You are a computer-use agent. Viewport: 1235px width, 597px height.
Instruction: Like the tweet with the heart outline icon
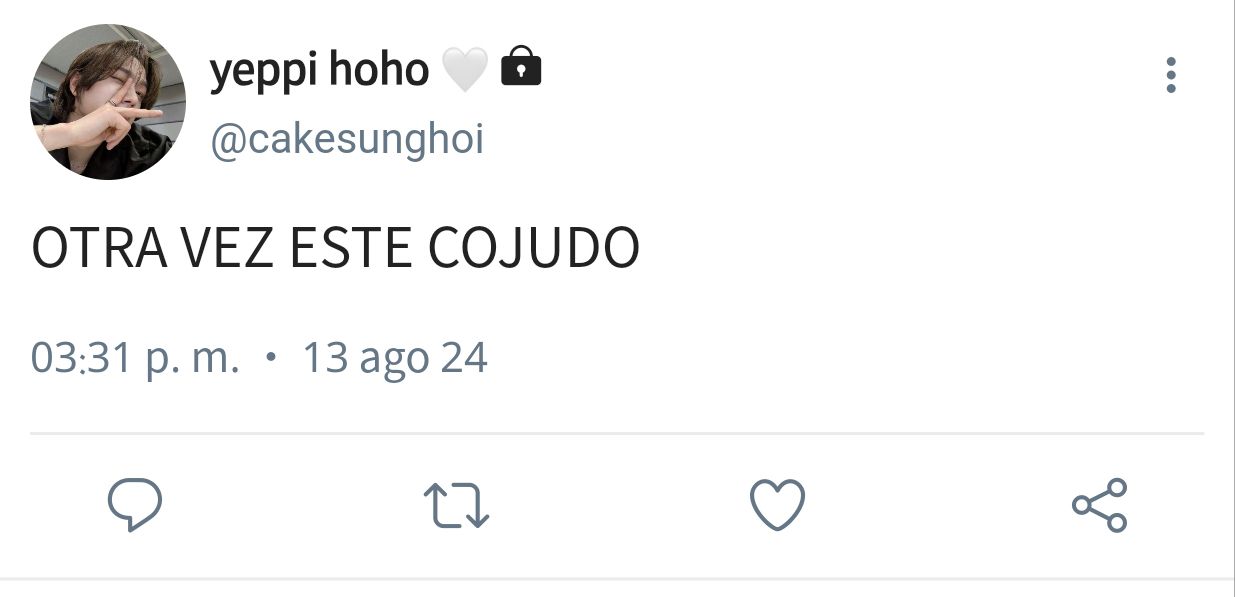click(777, 505)
